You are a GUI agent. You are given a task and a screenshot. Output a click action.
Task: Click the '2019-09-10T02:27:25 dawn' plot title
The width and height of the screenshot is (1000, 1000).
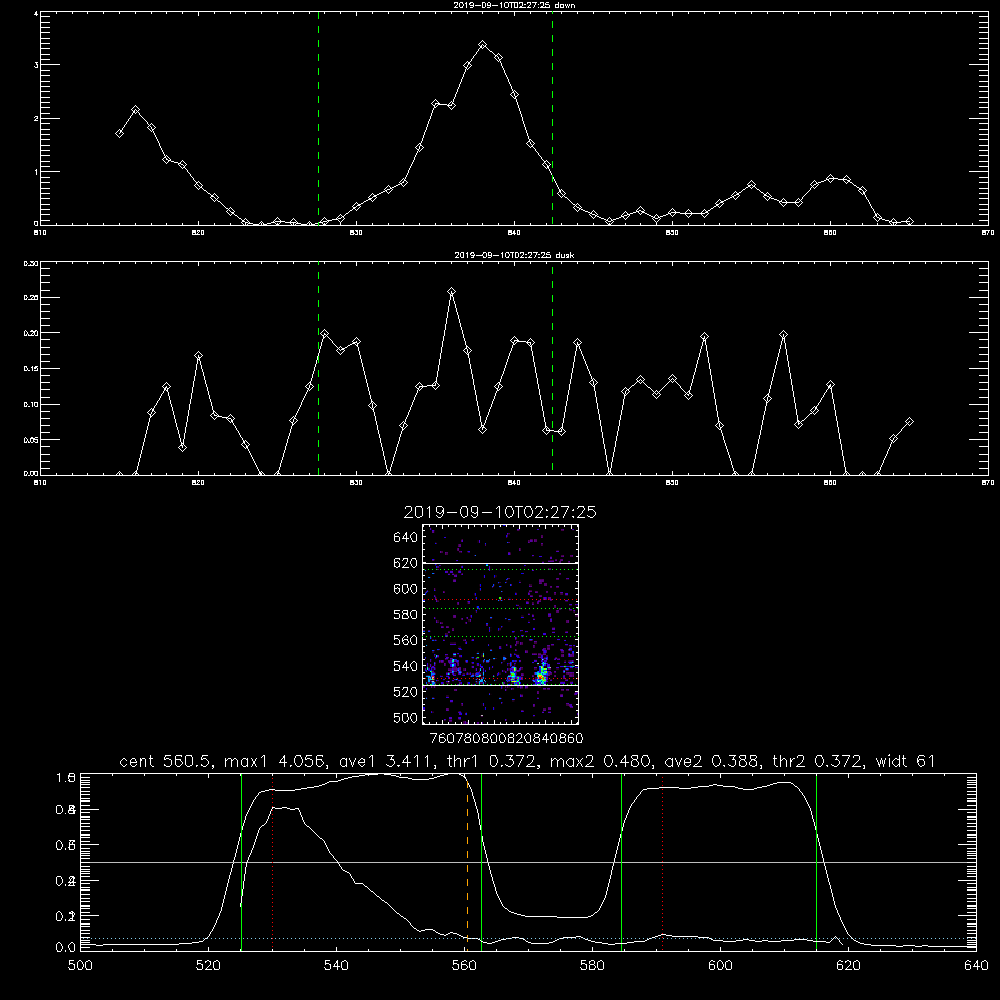[514, 5]
